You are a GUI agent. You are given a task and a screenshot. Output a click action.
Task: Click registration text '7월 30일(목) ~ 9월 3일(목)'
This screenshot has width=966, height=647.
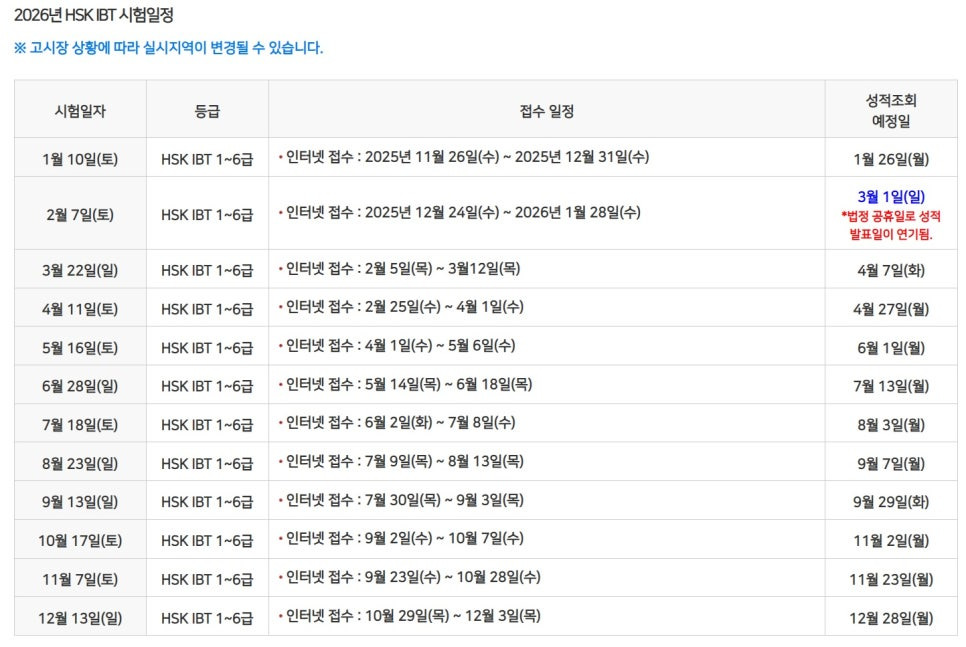pyautogui.click(x=444, y=500)
